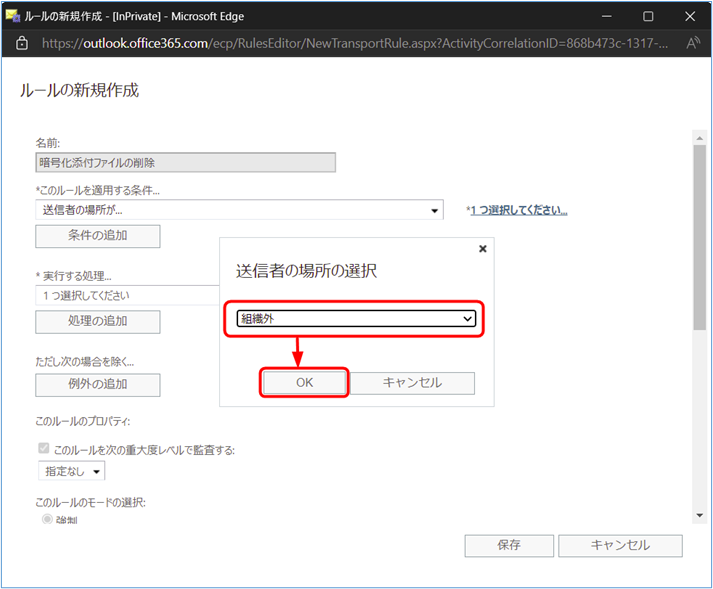Click the 処理の追加 button
Image resolution: width=713 pixels, height=589 pixels.
(98, 321)
